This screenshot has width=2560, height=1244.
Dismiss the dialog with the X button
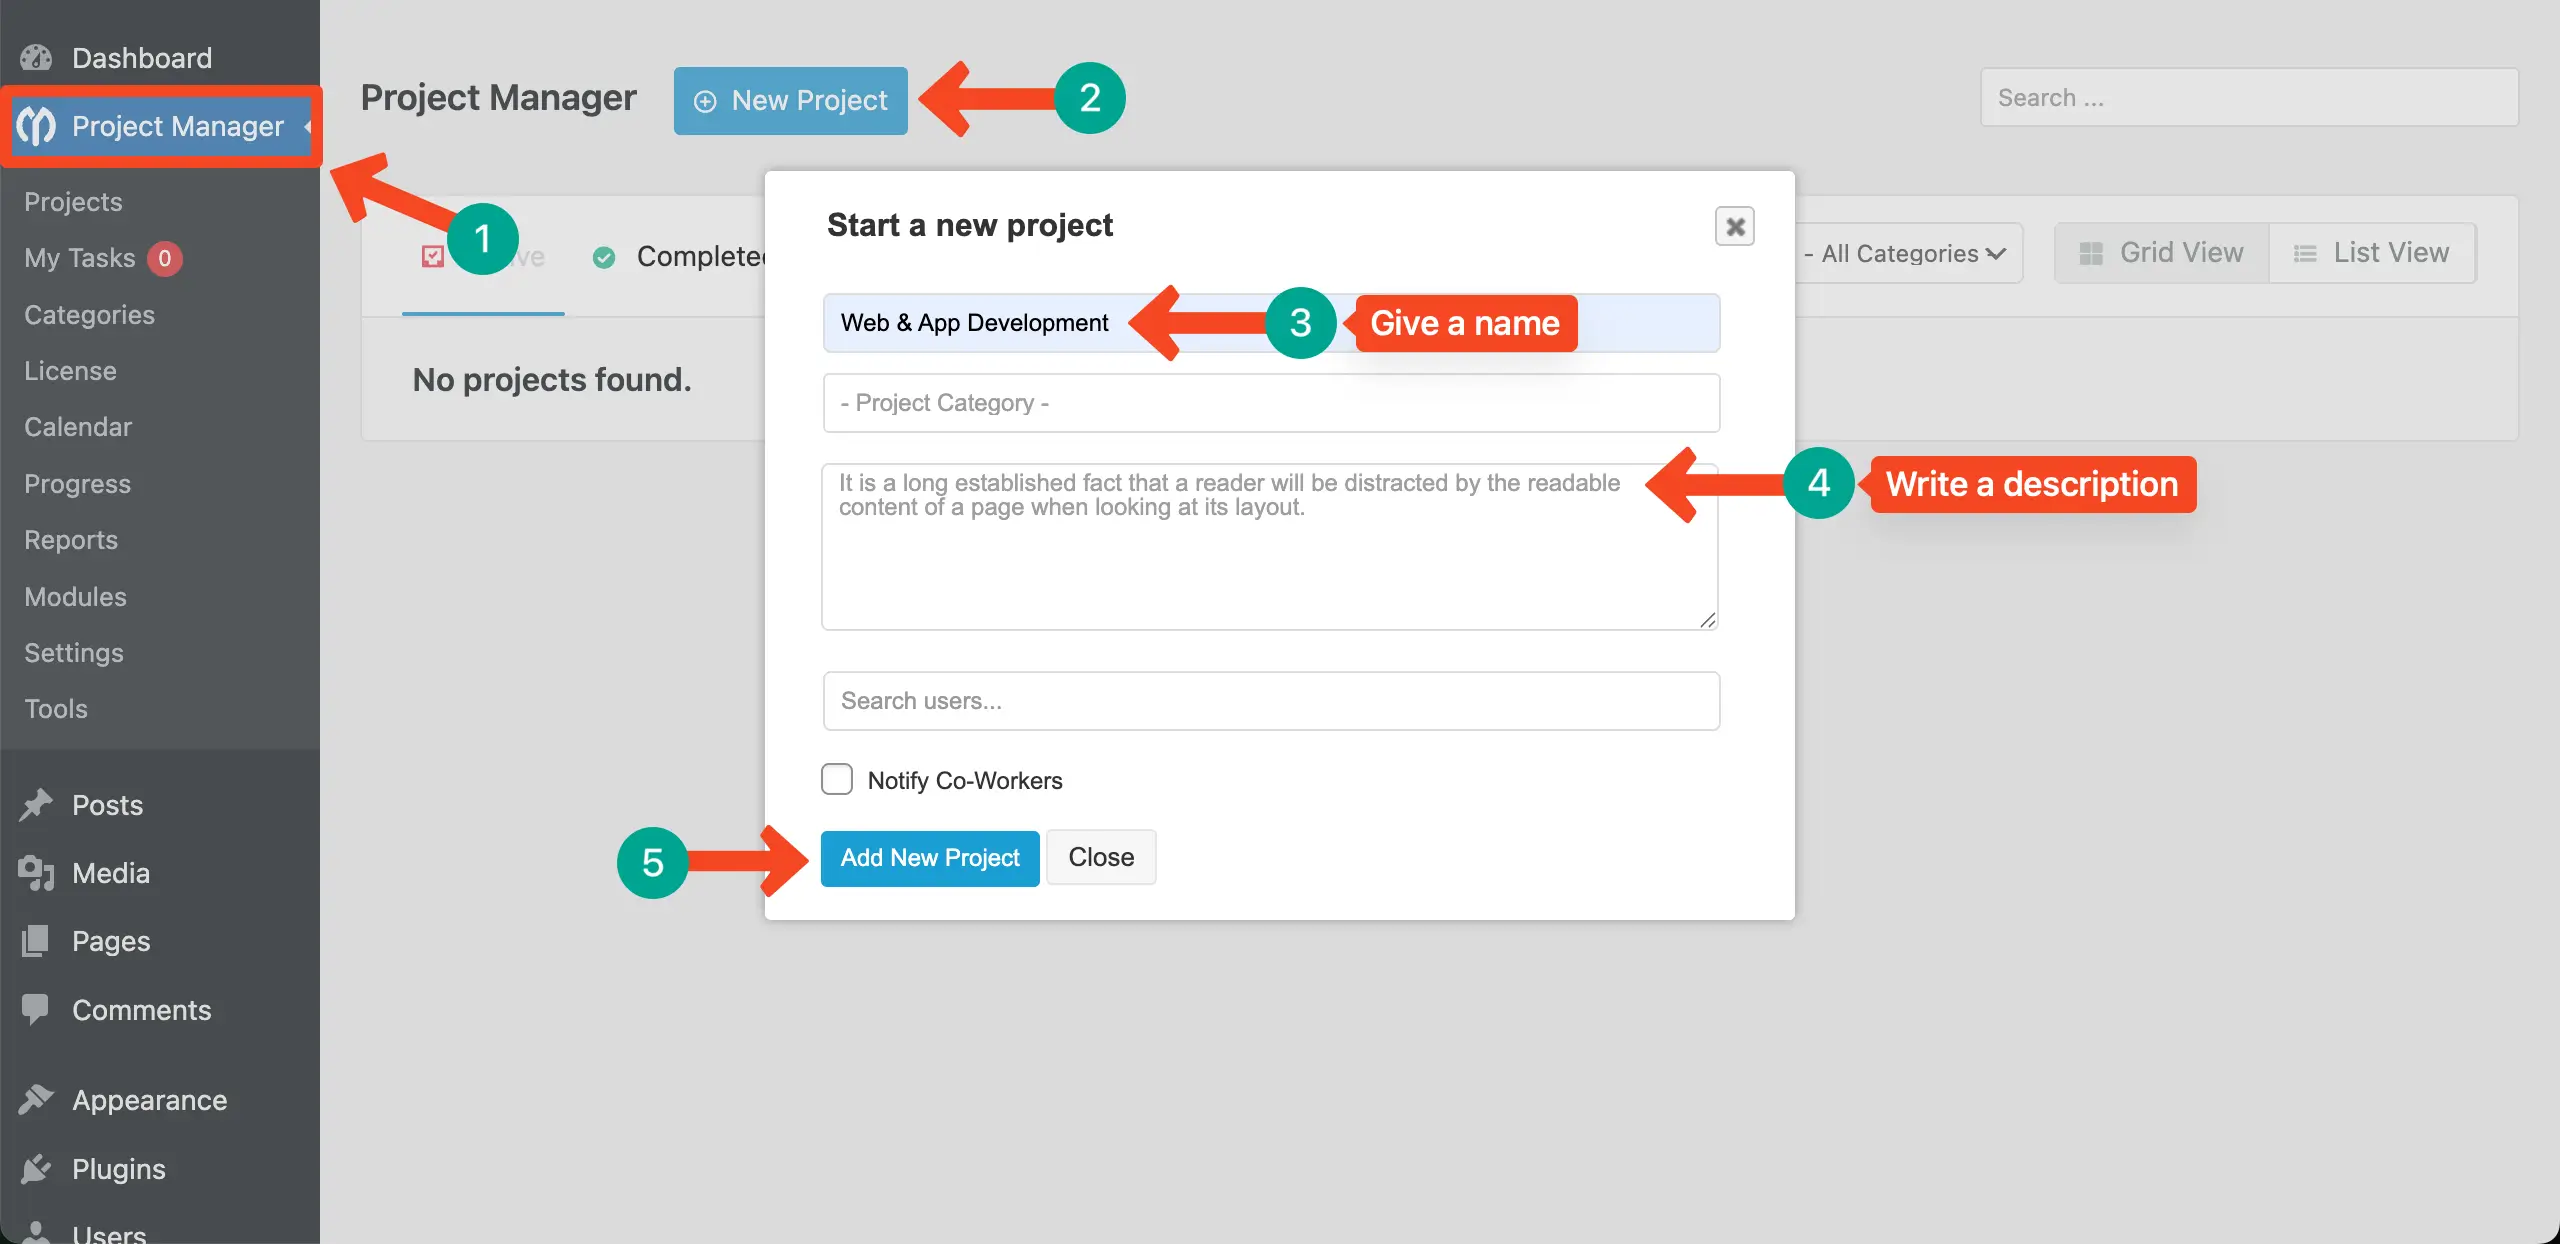[x=1735, y=227]
